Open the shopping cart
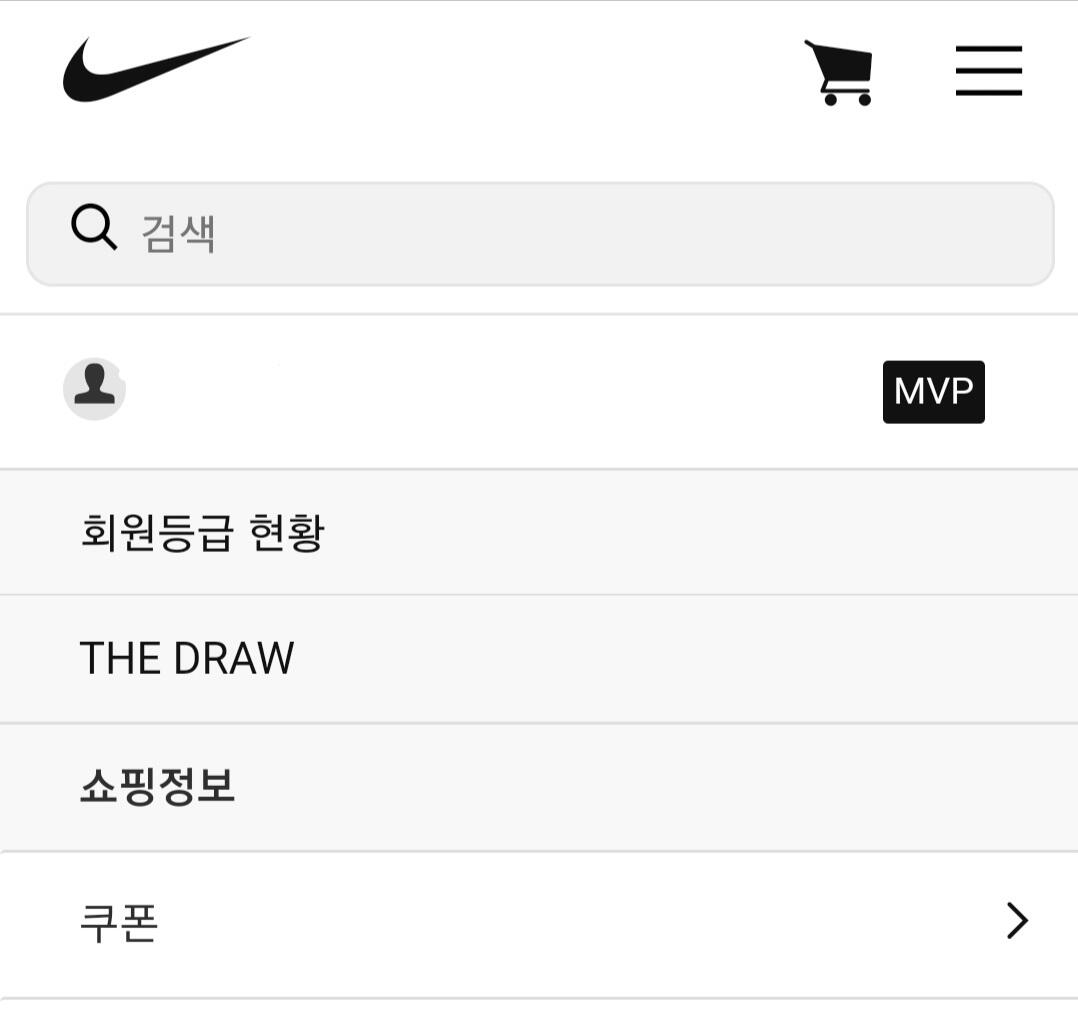1078x1025 pixels. pos(839,72)
